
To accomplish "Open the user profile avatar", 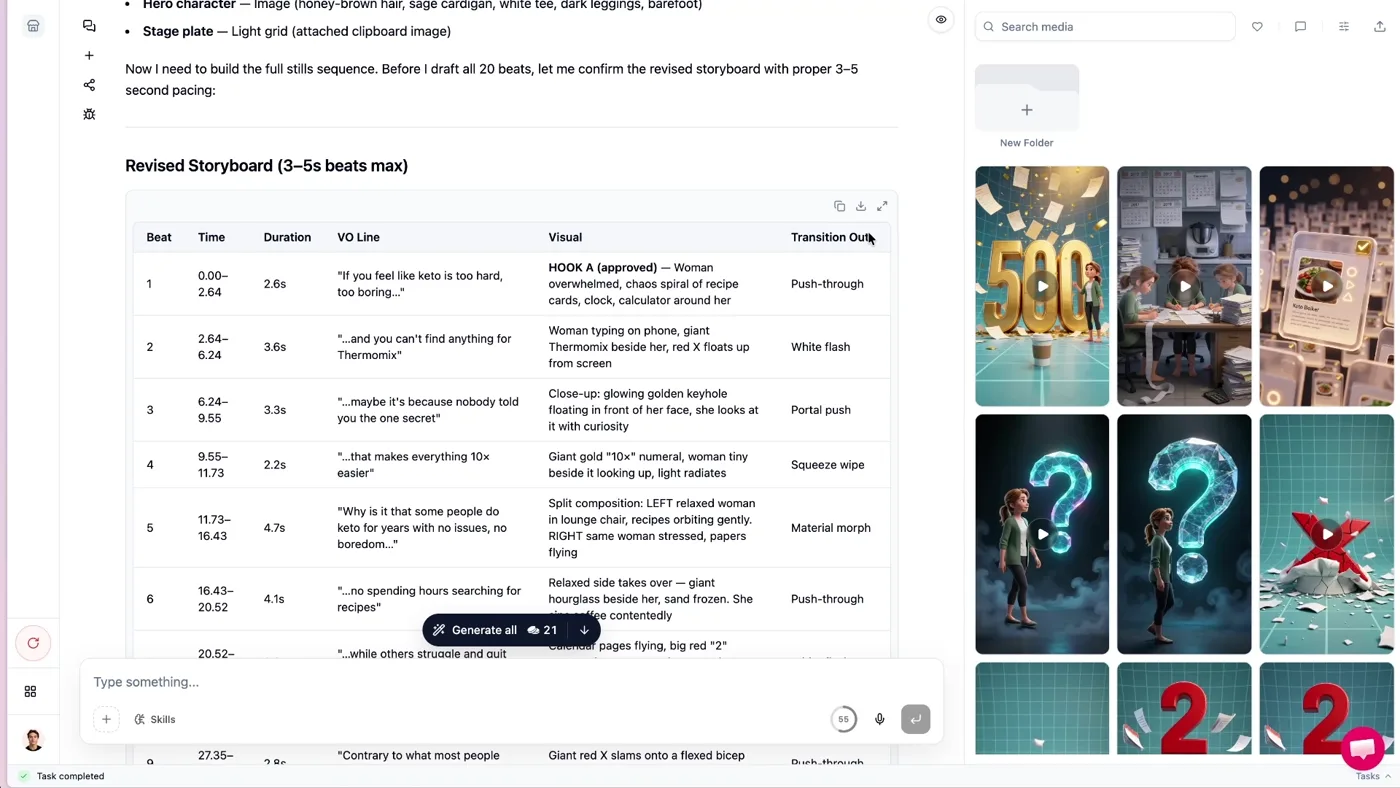I will [33, 740].
